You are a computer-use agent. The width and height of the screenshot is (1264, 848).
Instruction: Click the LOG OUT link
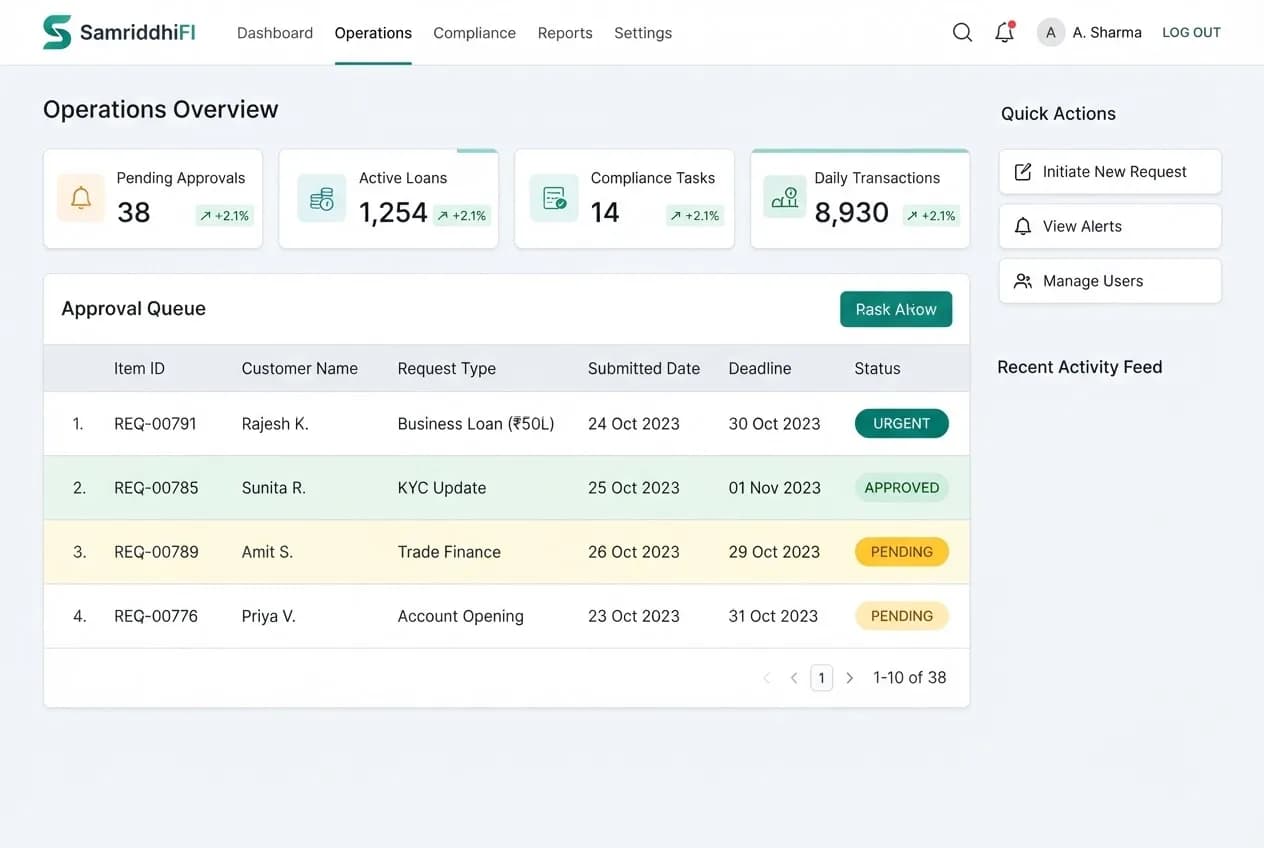pyautogui.click(x=1191, y=33)
